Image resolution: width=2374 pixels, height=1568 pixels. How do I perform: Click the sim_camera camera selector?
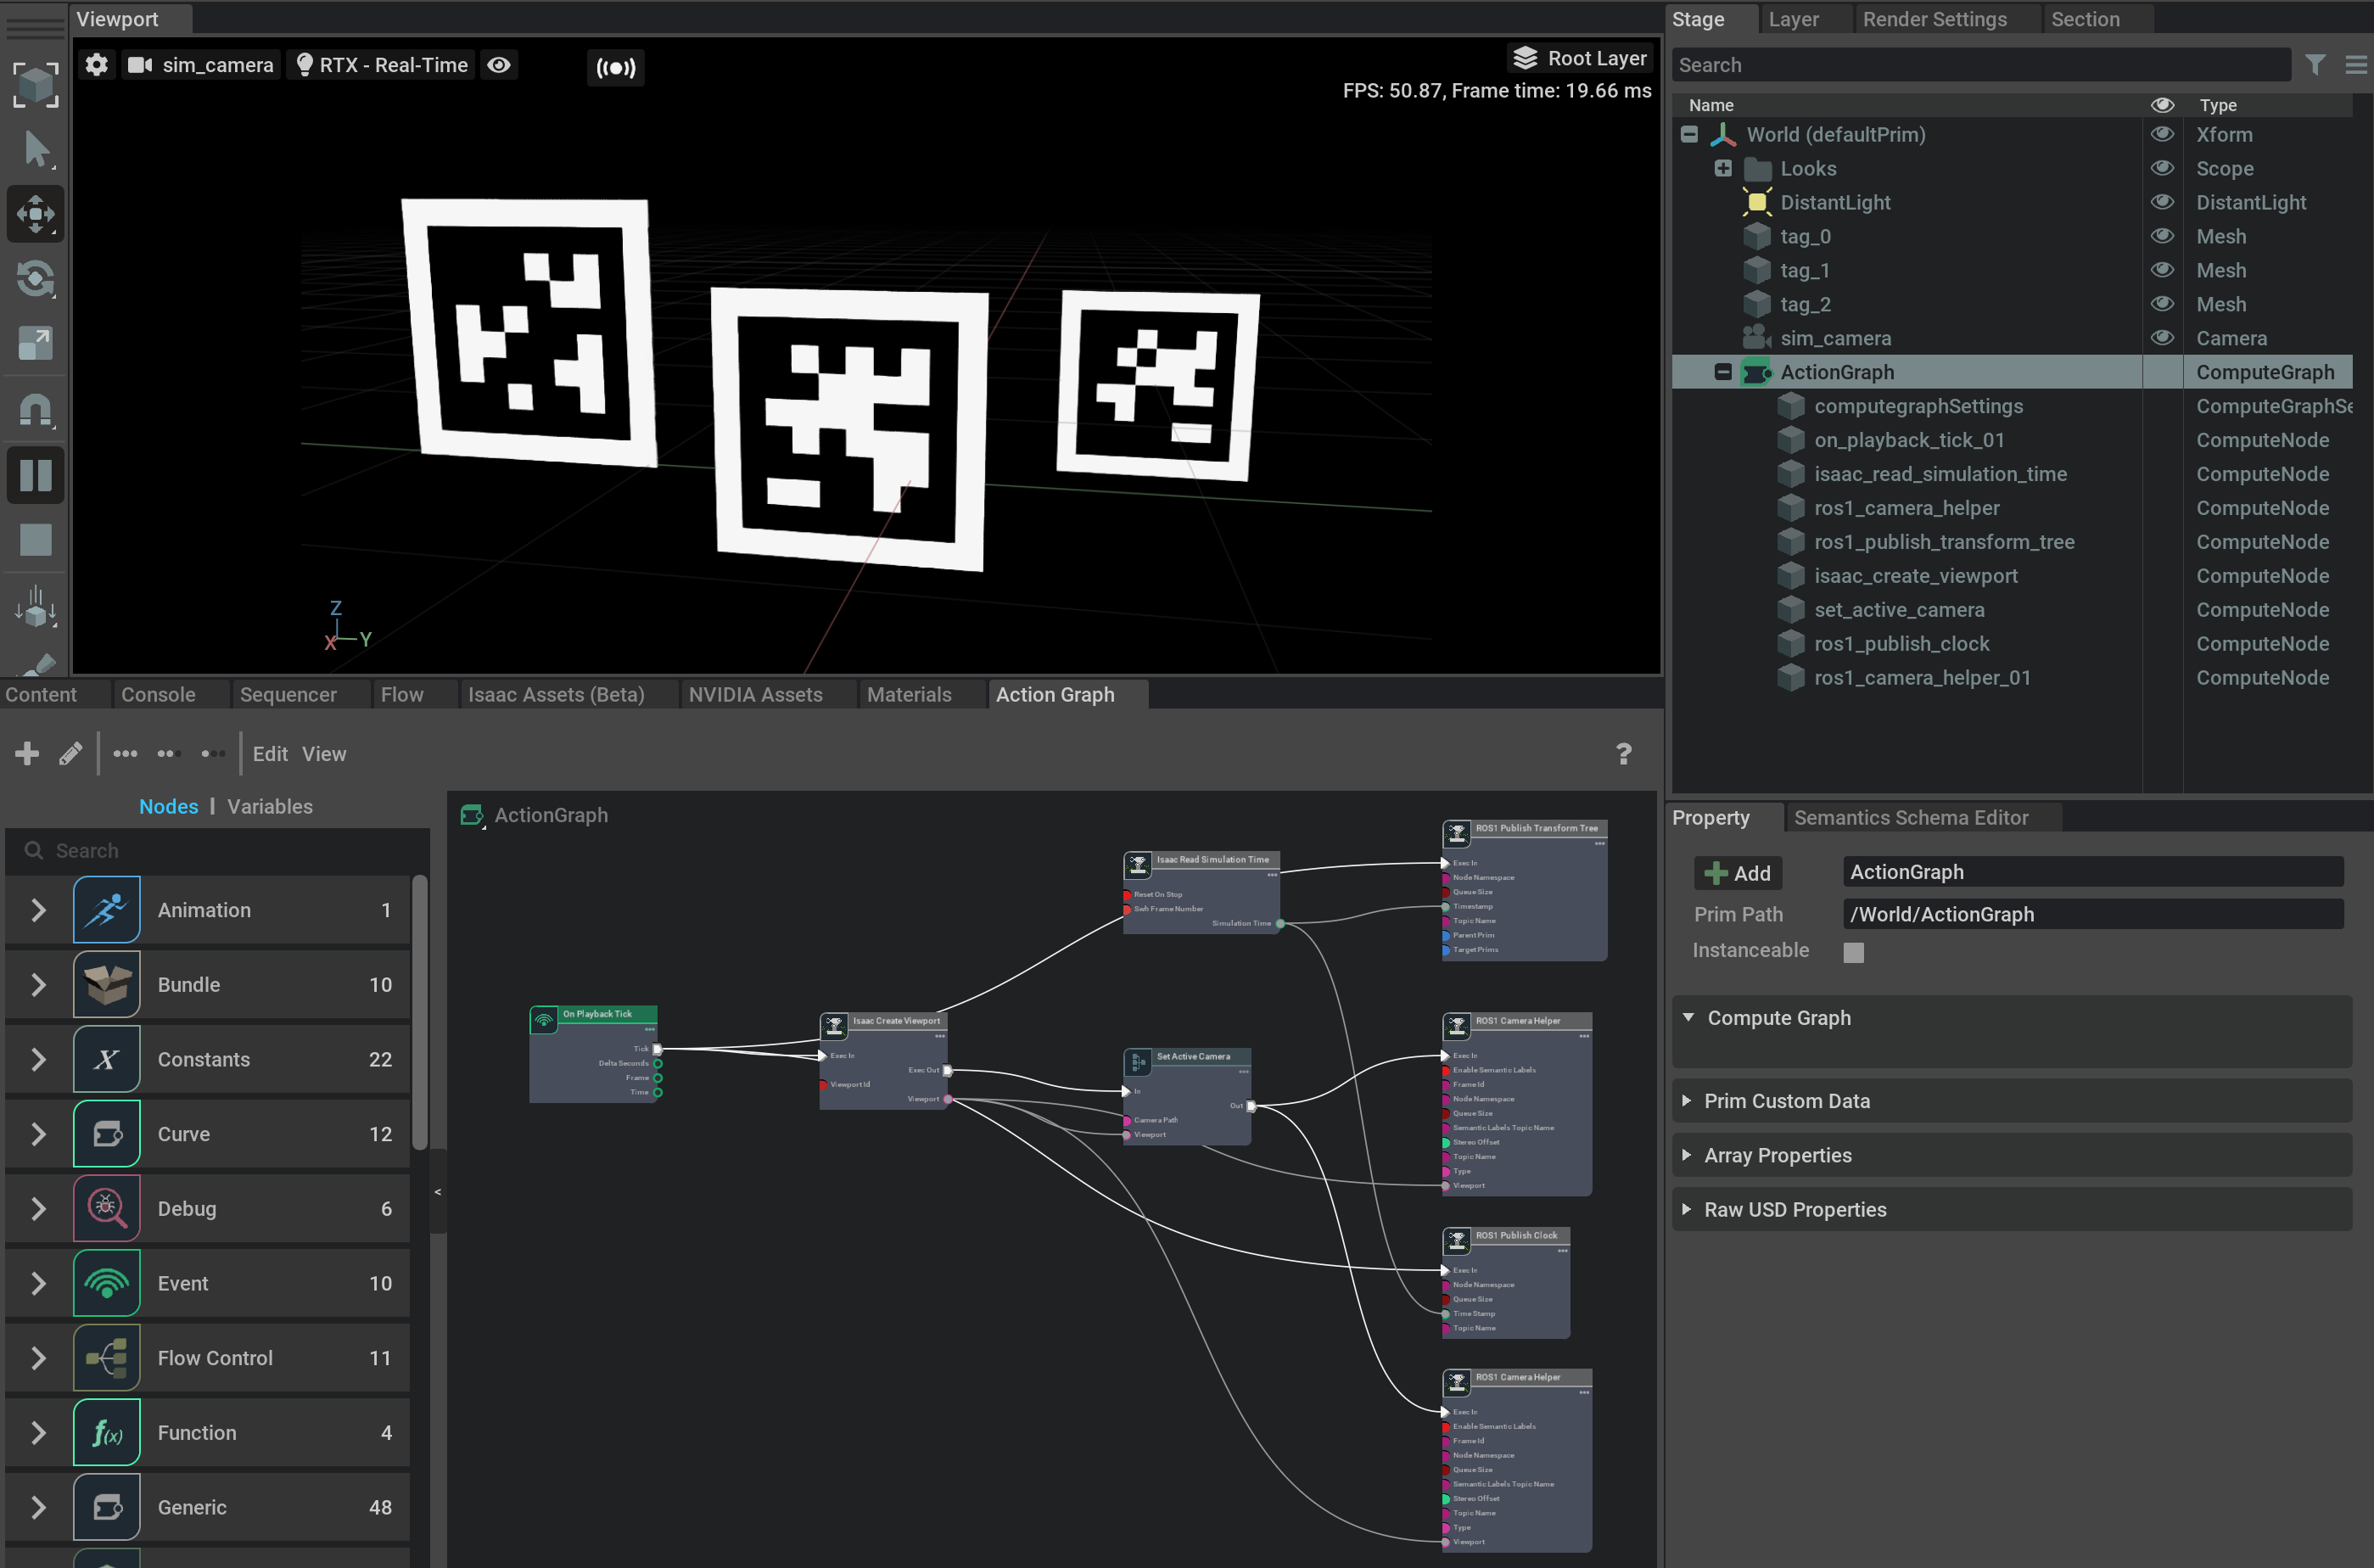click(200, 65)
